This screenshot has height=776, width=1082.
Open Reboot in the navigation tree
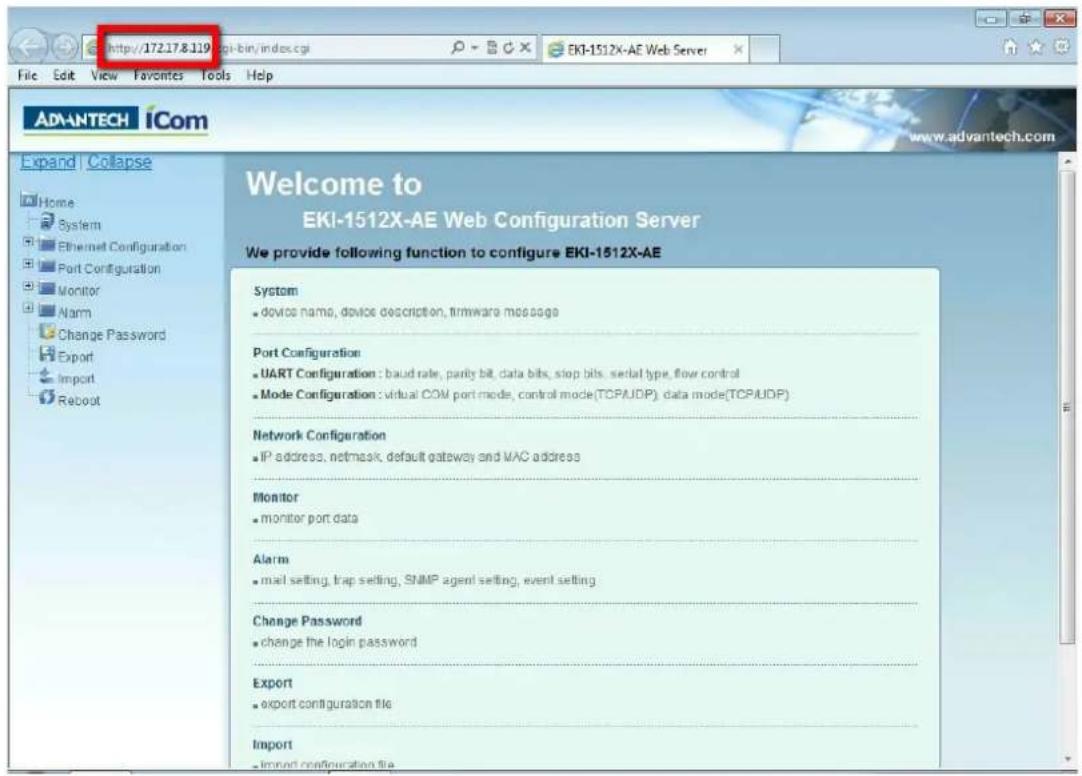[x=79, y=401]
